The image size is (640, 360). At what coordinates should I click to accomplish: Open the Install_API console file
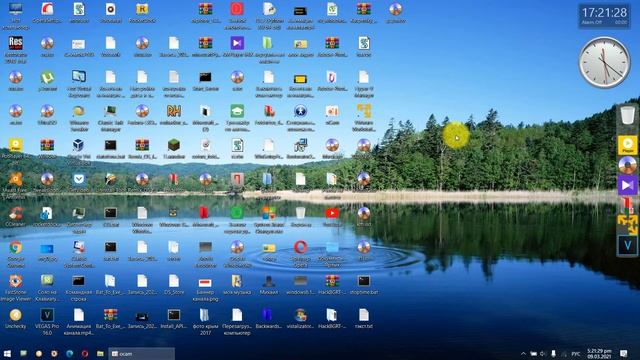[174, 315]
